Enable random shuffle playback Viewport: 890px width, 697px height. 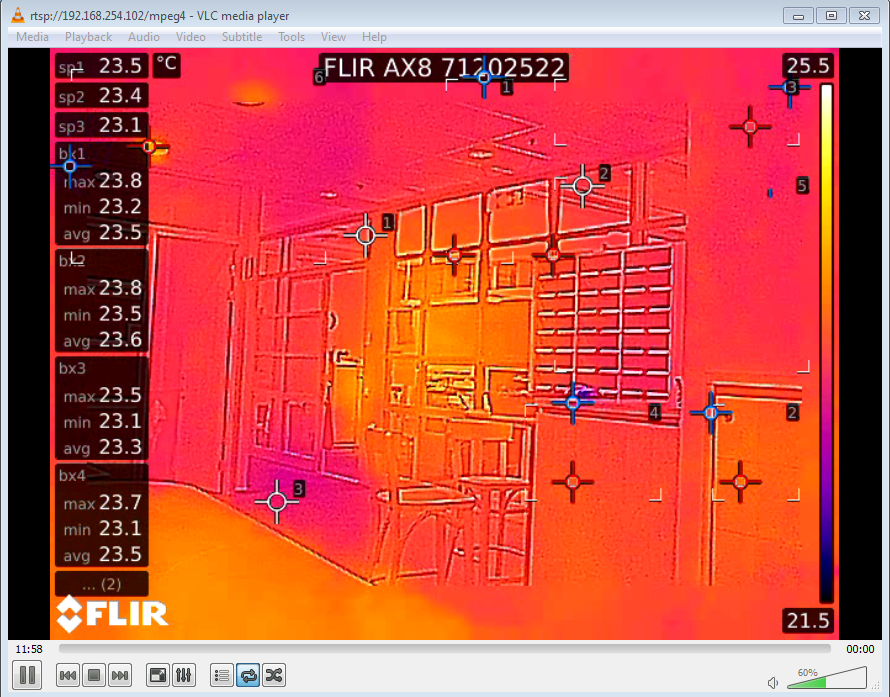[273, 675]
